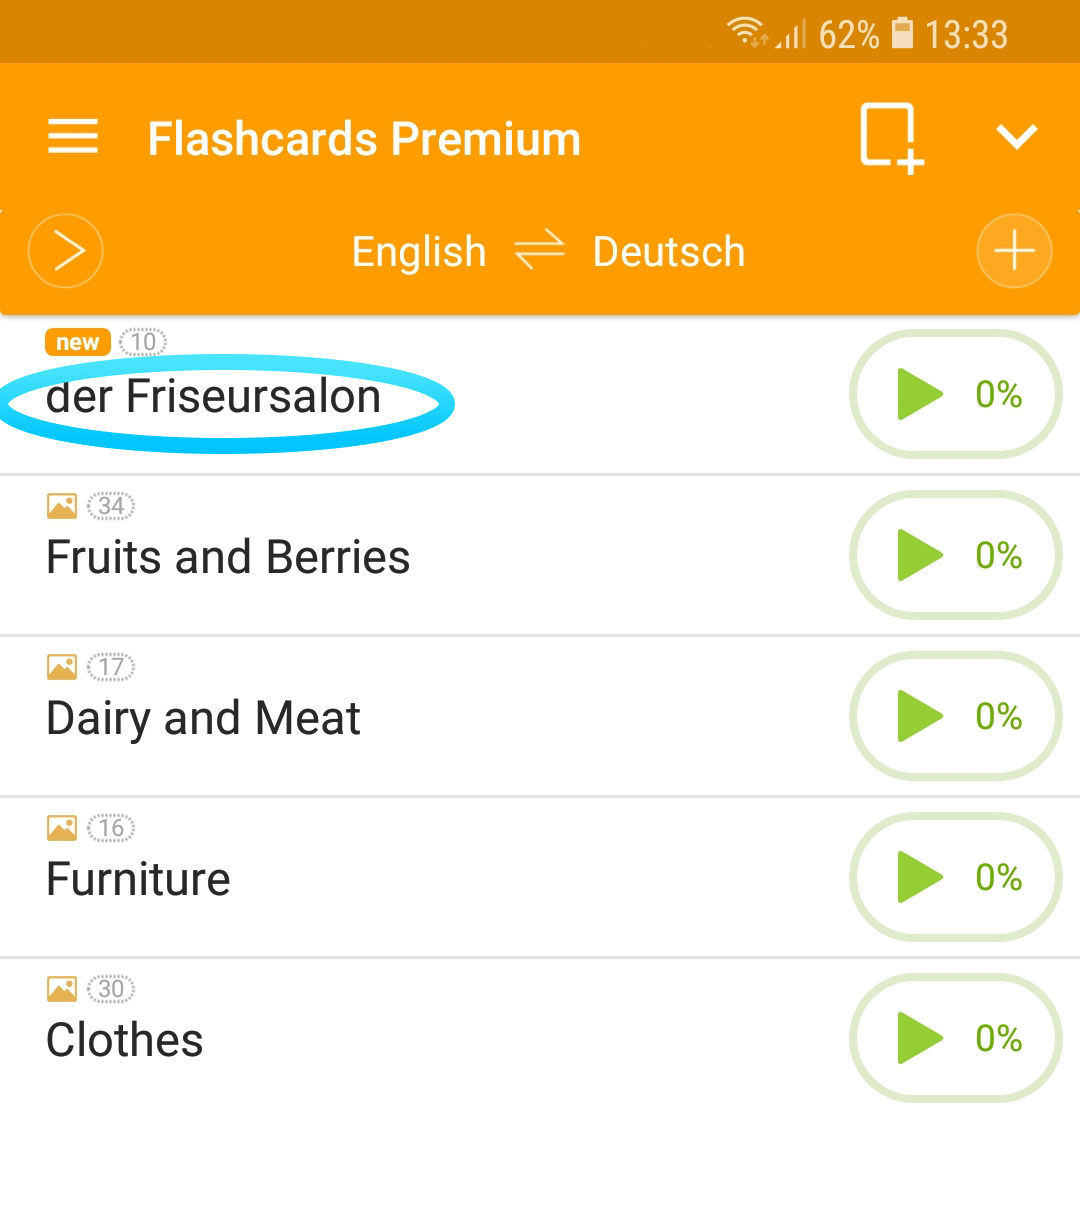
Task: Play the Fruits and Berries set
Action: [955, 555]
